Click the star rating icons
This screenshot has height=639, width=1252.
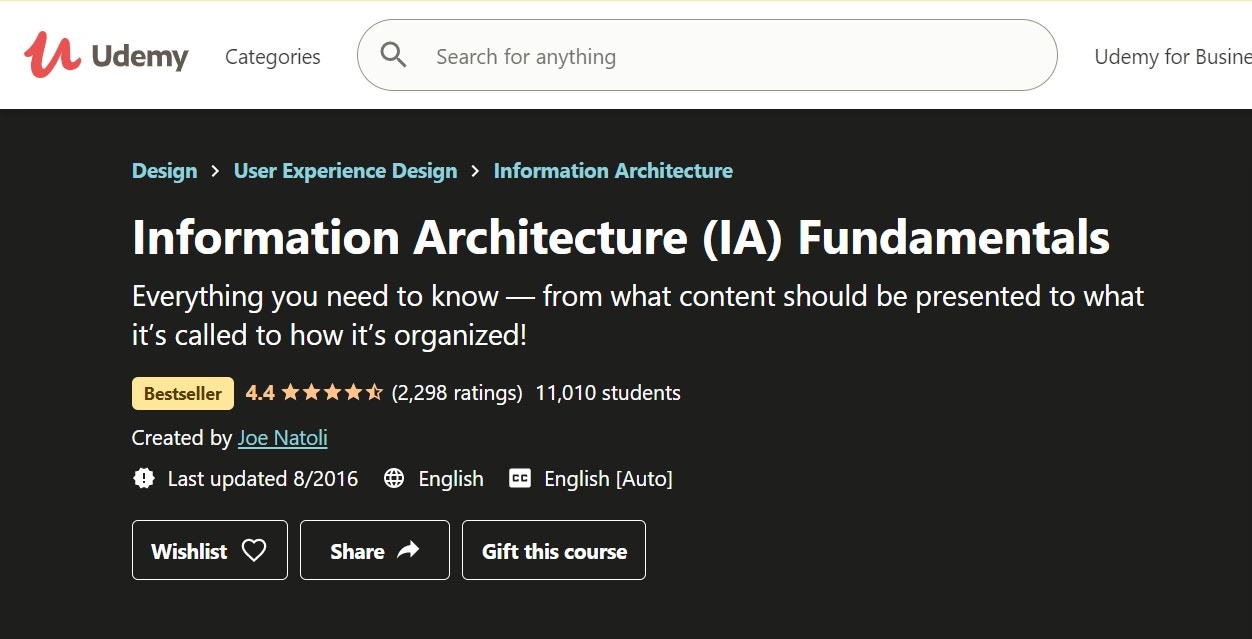click(x=332, y=393)
